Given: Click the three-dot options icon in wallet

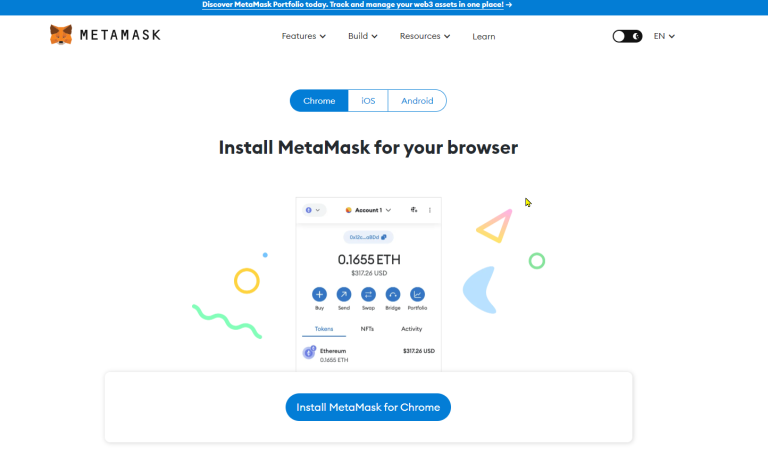Looking at the screenshot, I should [430, 210].
